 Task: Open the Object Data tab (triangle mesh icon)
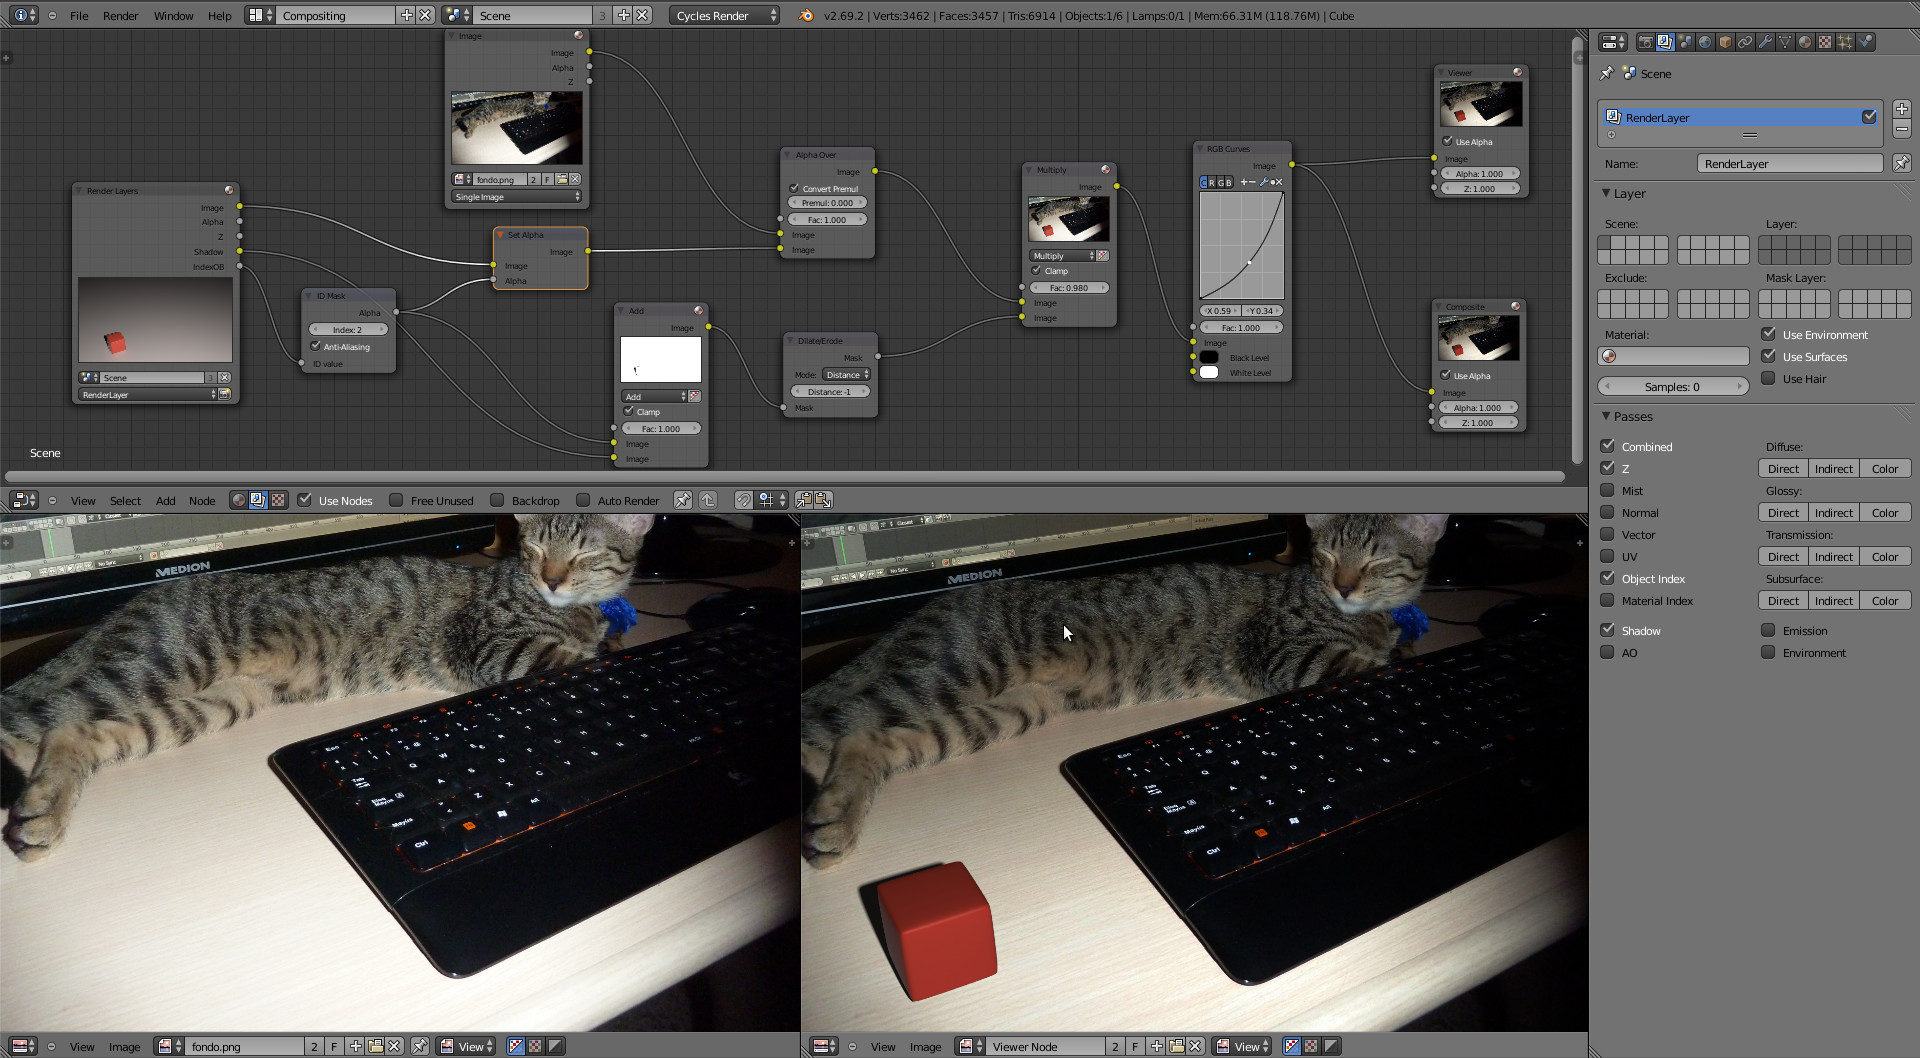pyautogui.click(x=1785, y=42)
